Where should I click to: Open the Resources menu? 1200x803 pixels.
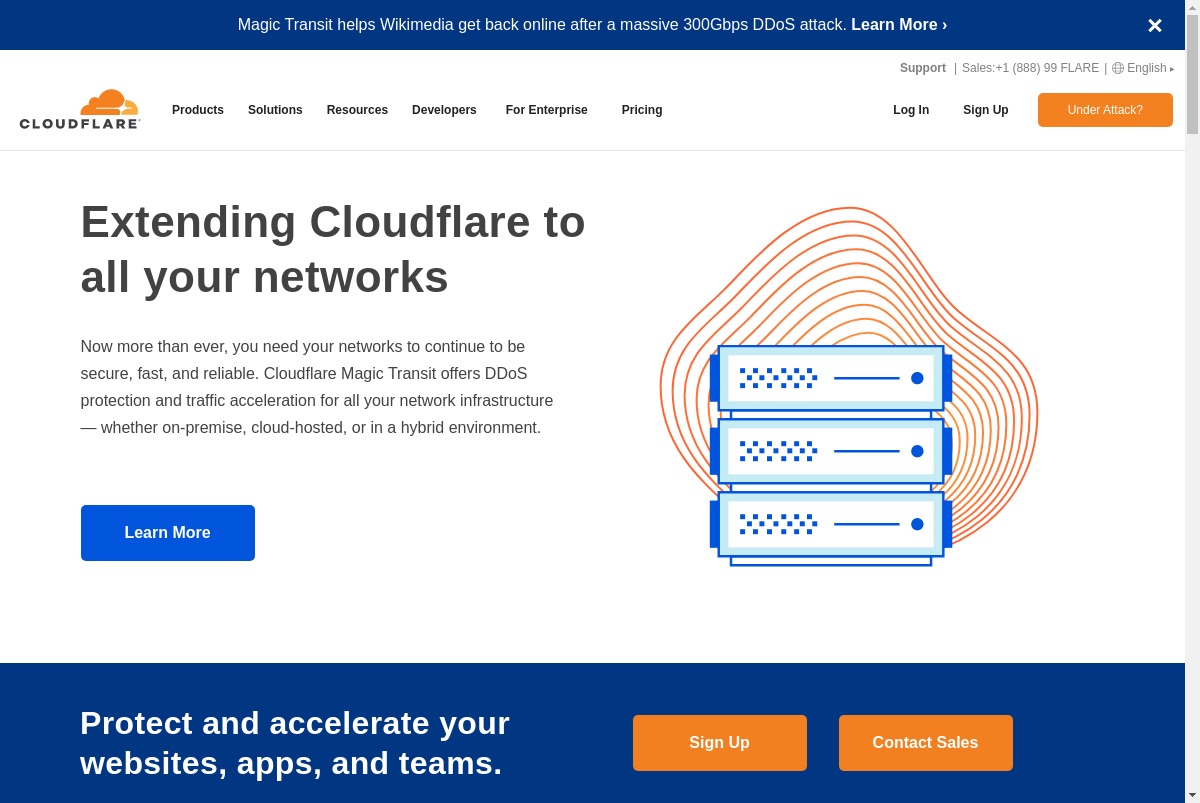tap(357, 110)
